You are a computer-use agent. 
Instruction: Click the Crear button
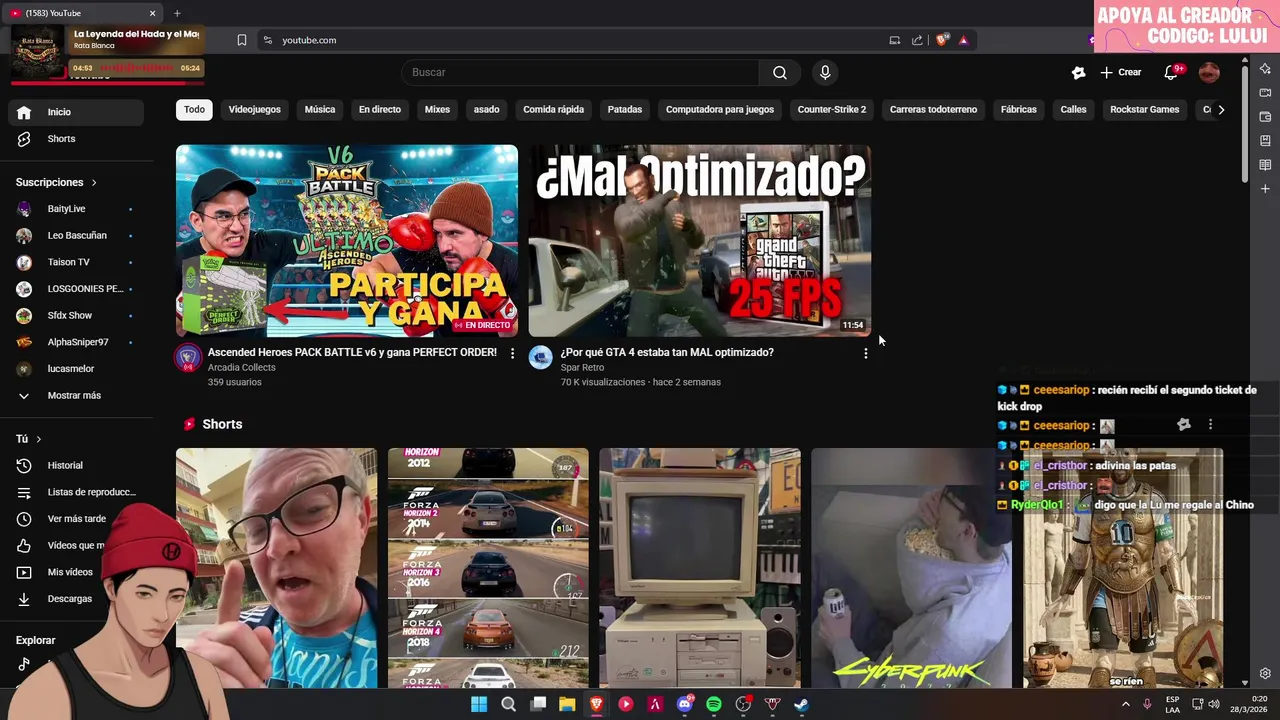click(1121, 72)
